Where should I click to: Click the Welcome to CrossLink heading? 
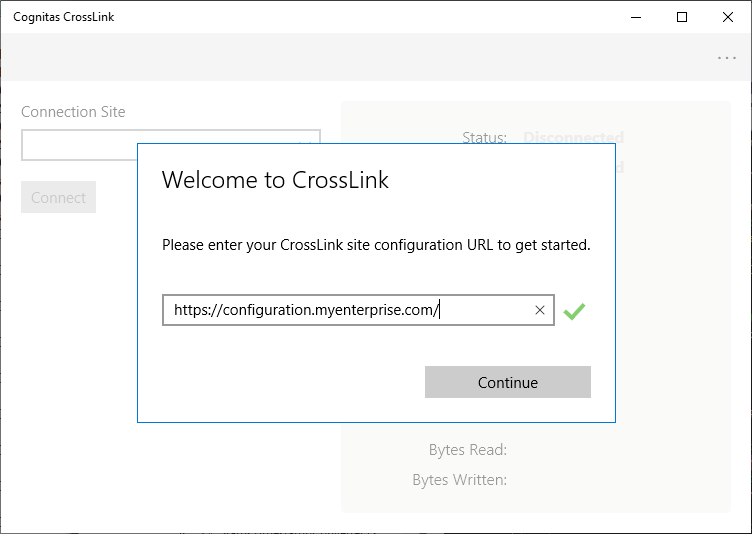pos(275,180)
